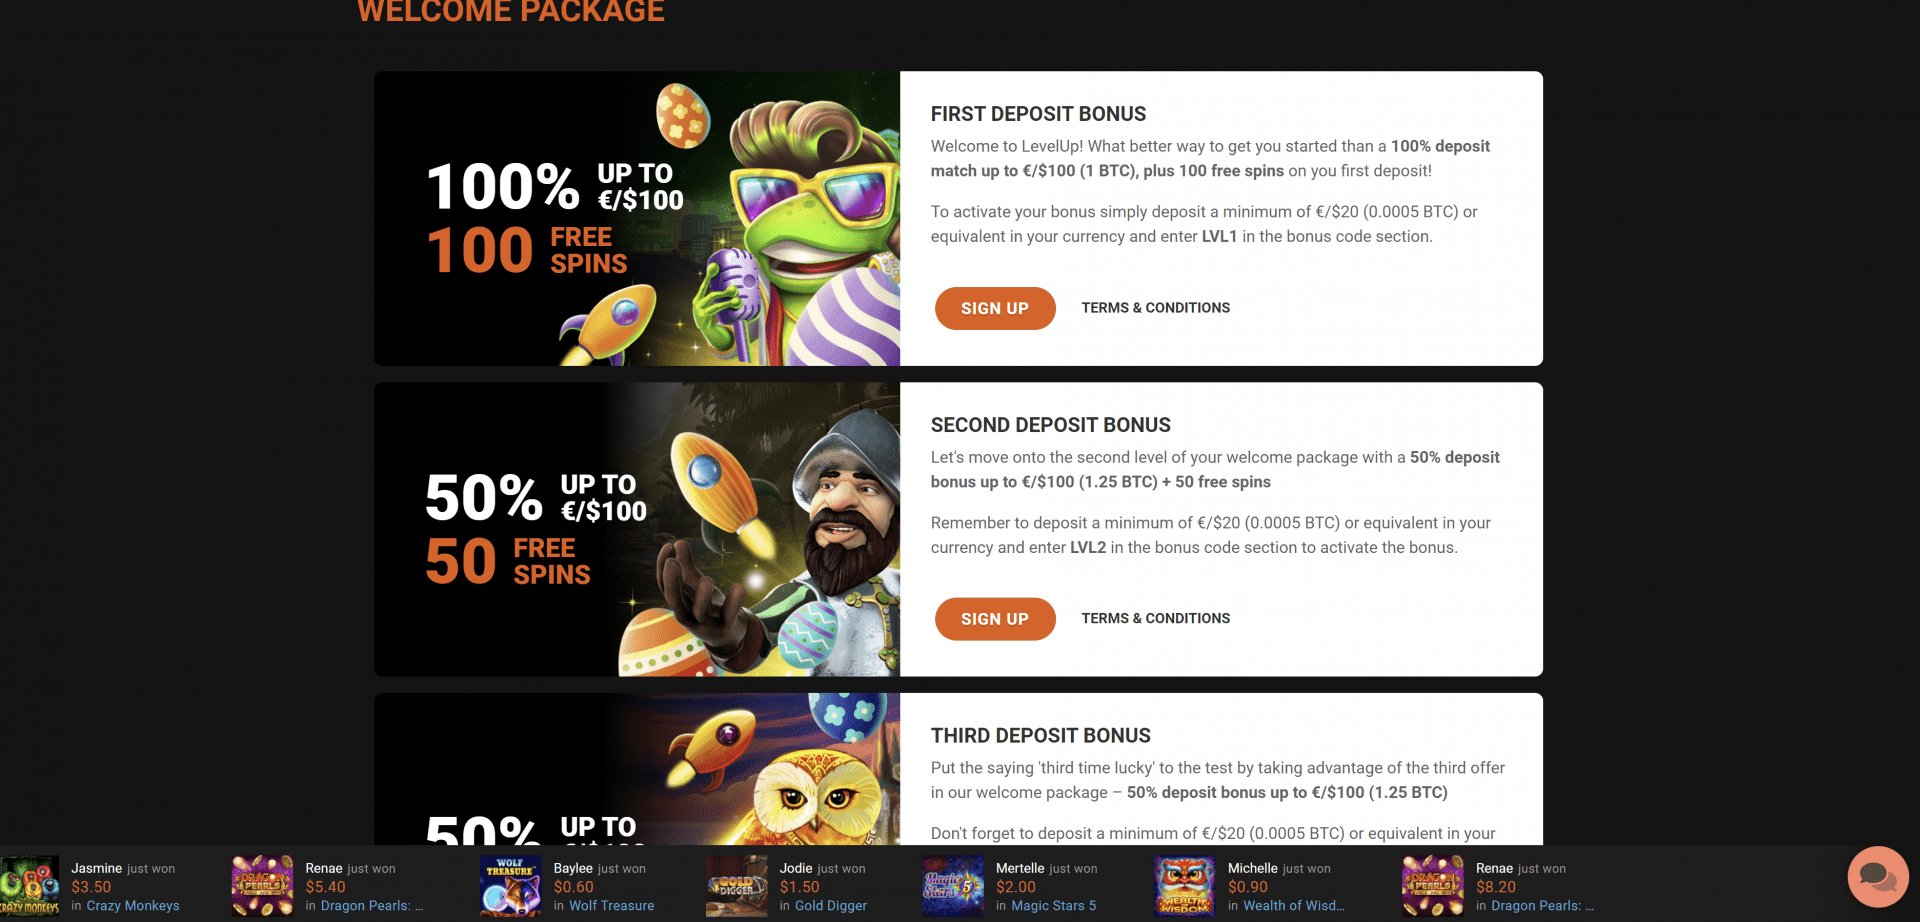This screenshot has width=1920, height=922.
Task: Click Dragon Pearls icon beside Renae $5.40
Action: [262, 886]
